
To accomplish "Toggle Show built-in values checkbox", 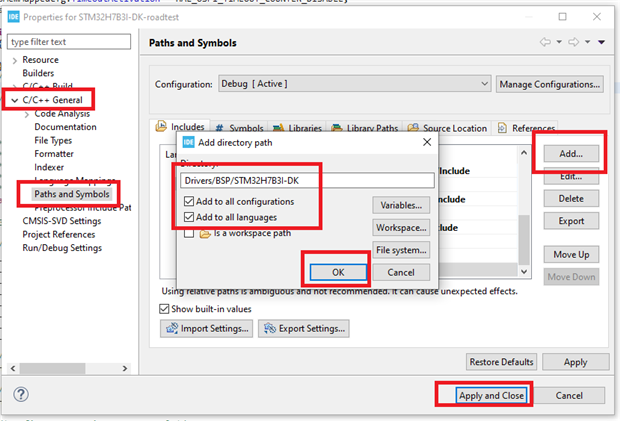I will pos(164,309).
